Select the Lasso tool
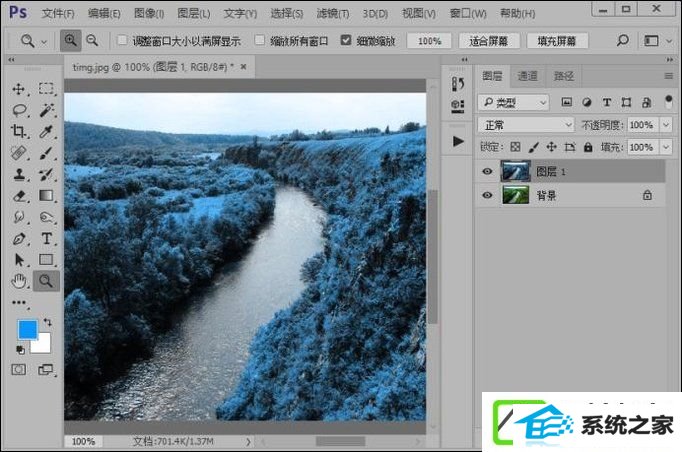The image size is (682, 452). click(19, 110)
